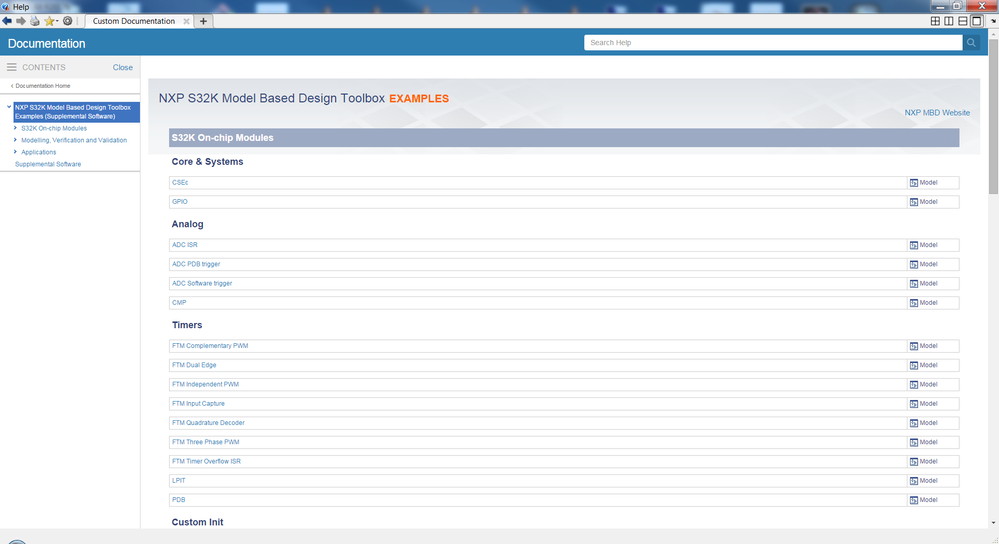Open Modelling, Verification and Validation in contents
This screenshot has width=999, height=544.
[74, 140]
